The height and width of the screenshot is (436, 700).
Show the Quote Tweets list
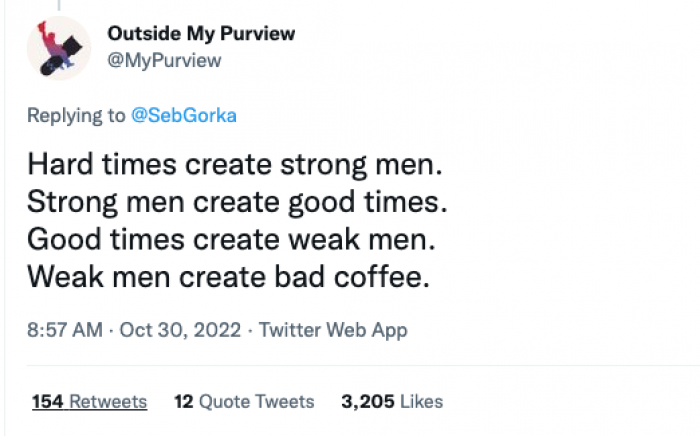click(x=256, y=402)
